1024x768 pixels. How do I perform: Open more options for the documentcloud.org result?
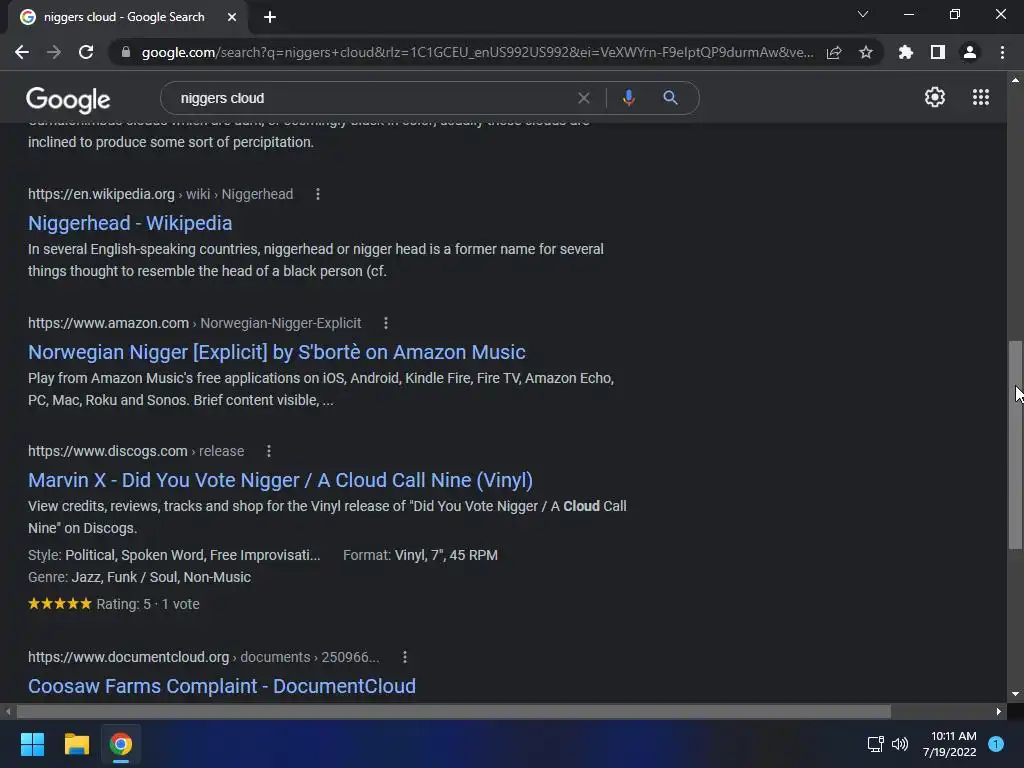pos(405,657)
